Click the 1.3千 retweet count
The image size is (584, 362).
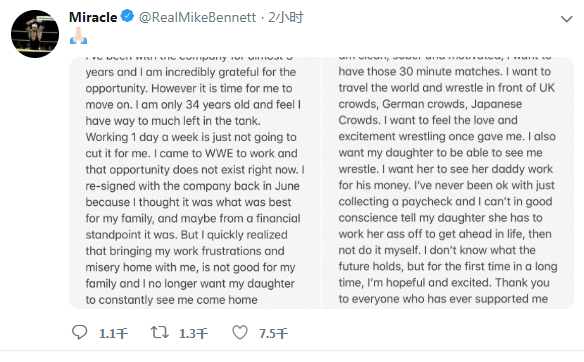point(193,333)
